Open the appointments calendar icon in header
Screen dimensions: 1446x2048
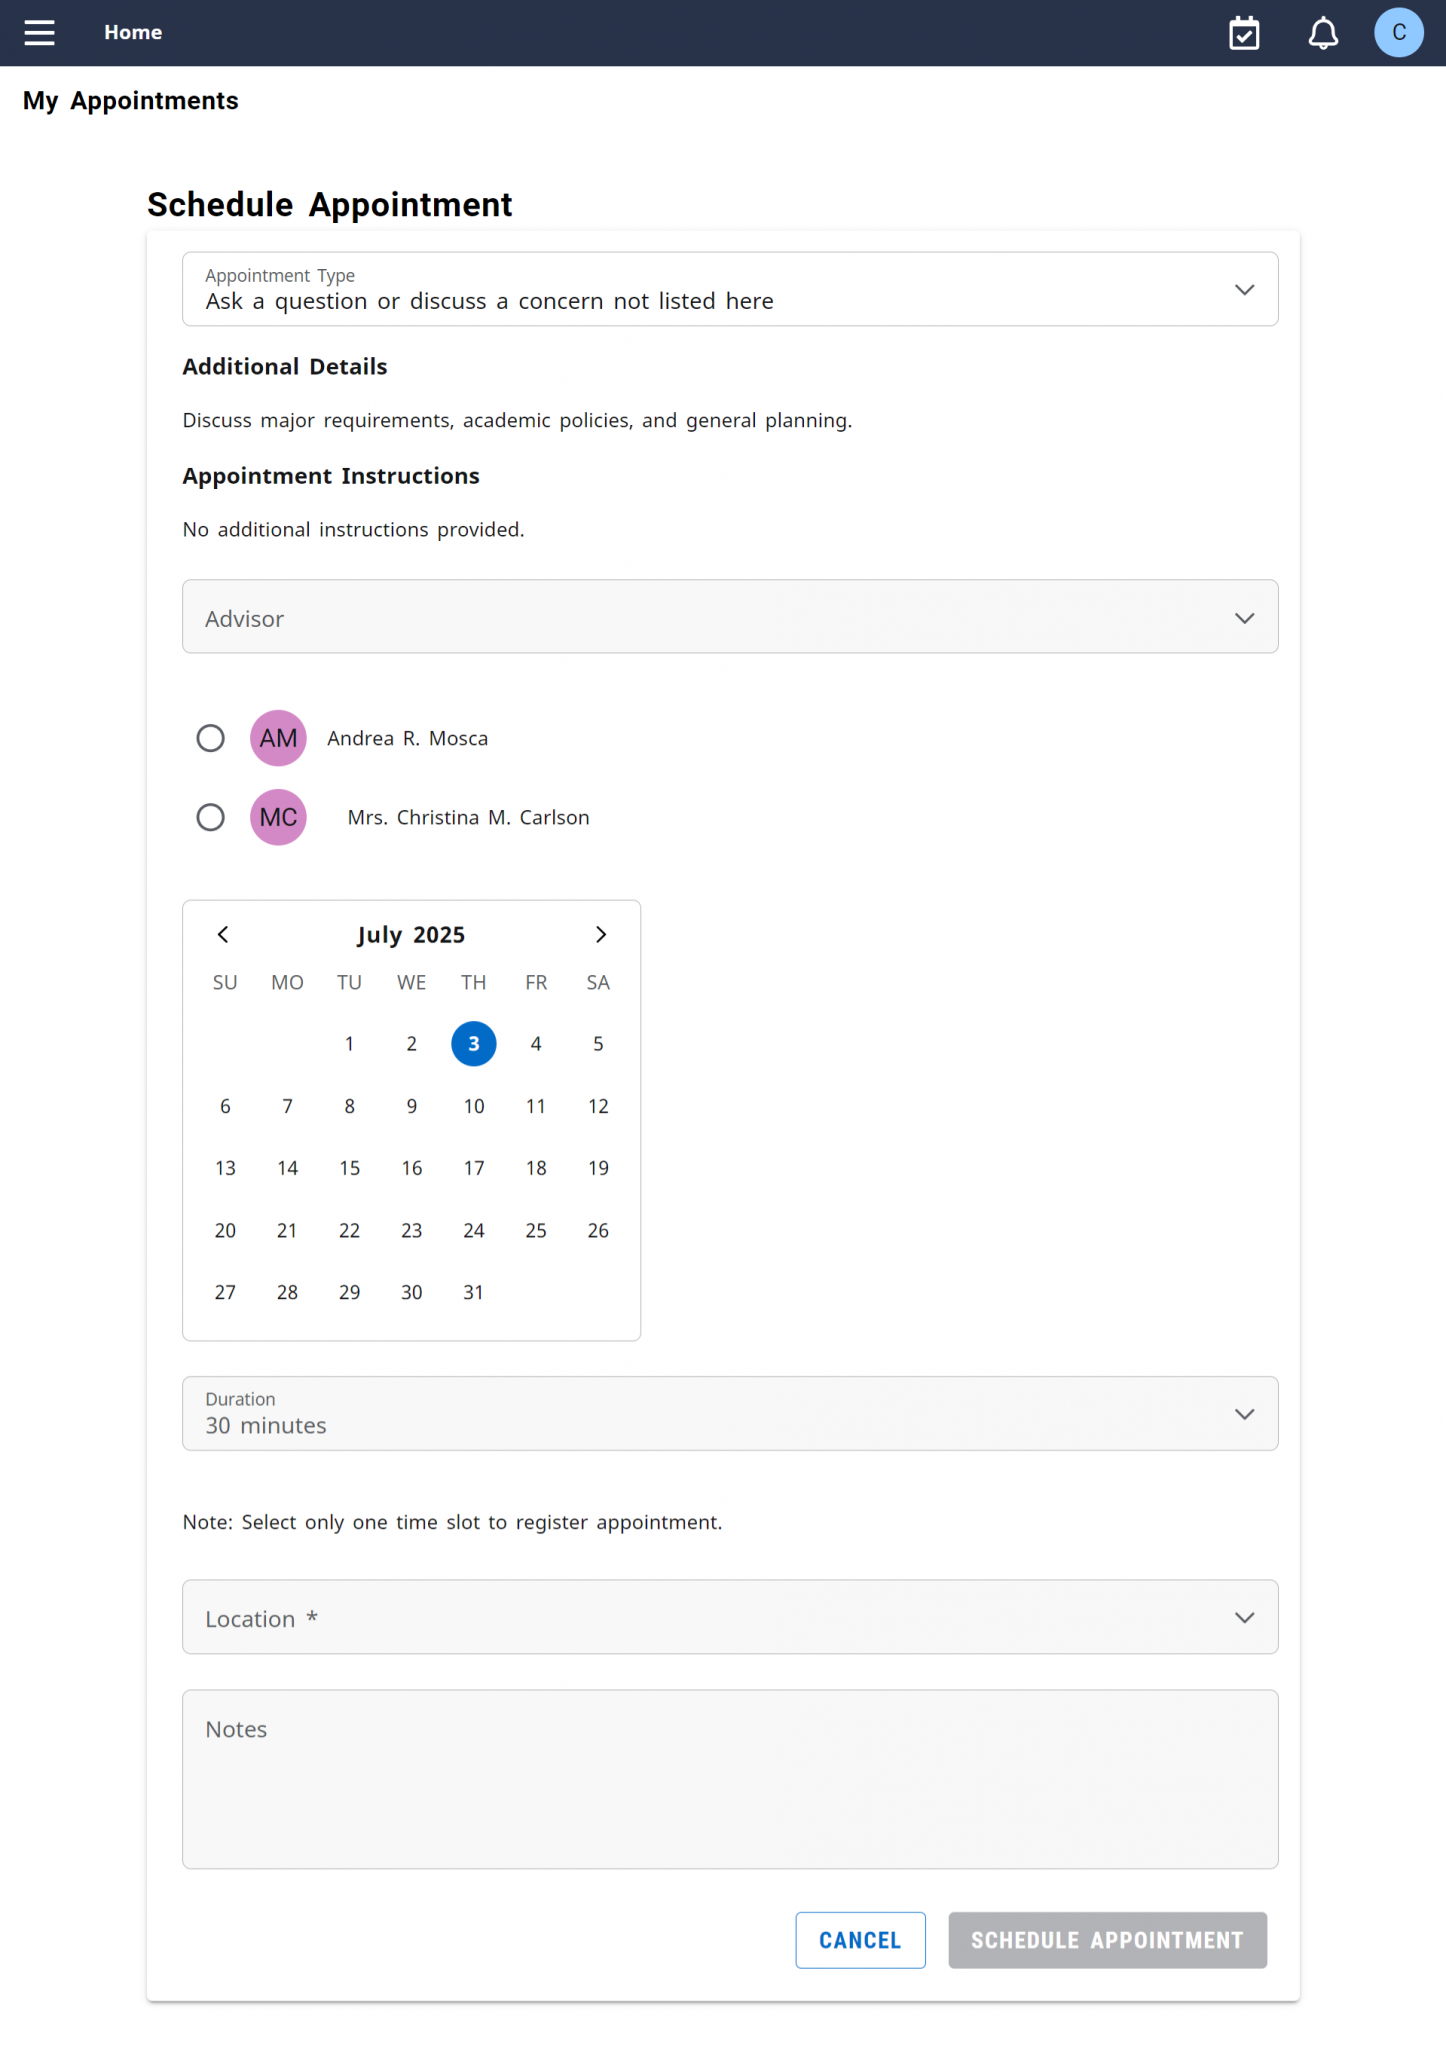(1244, 32)
